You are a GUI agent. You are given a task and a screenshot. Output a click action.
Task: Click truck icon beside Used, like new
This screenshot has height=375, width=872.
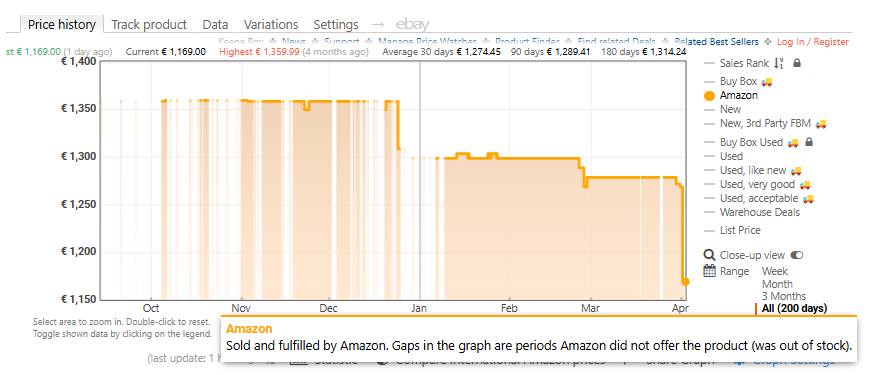coord(796,171)
